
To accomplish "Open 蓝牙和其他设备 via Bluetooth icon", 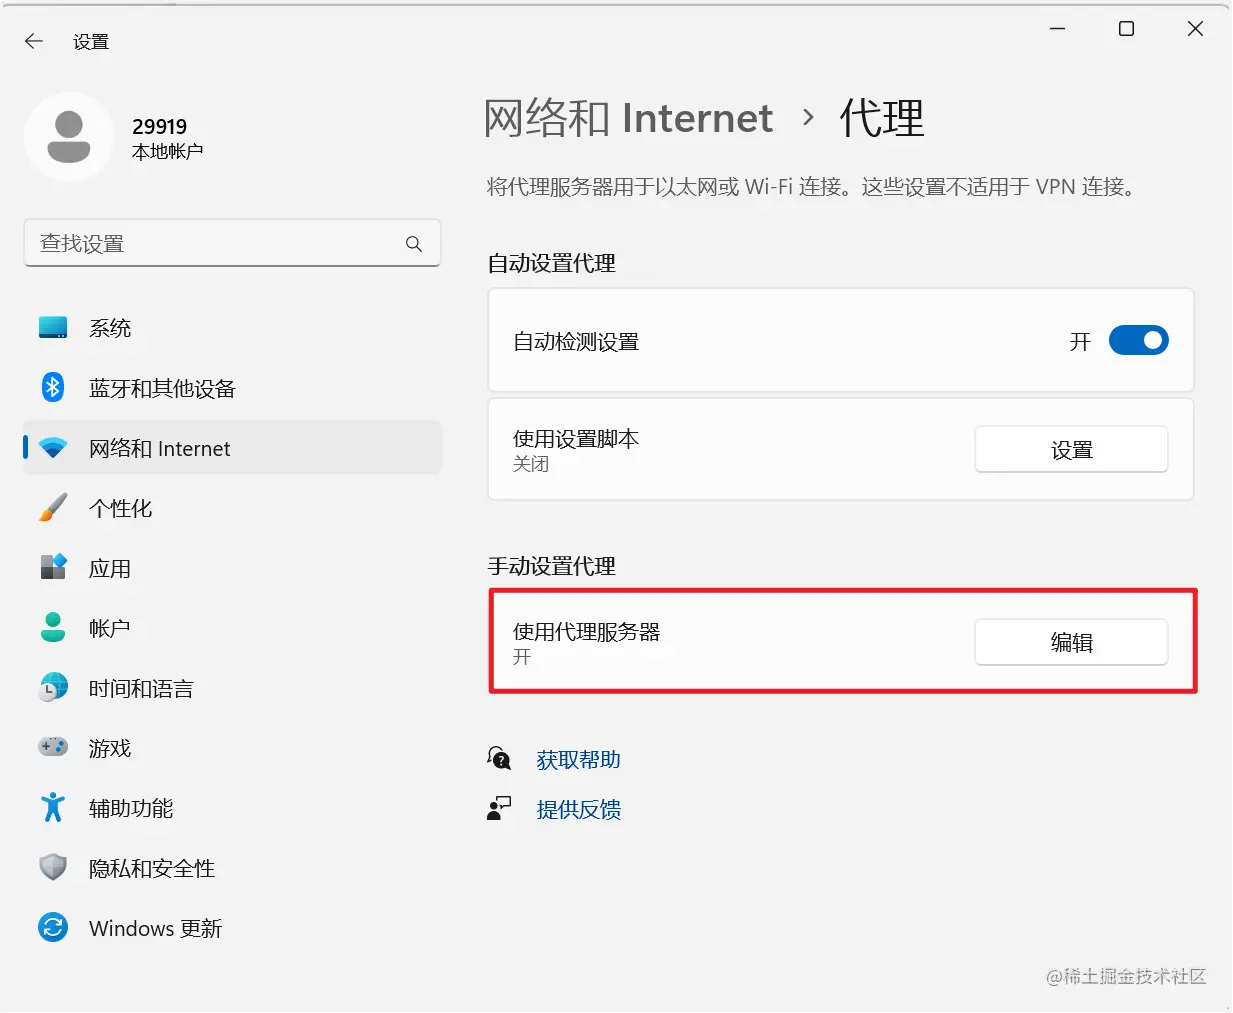I will coord(52,388).
